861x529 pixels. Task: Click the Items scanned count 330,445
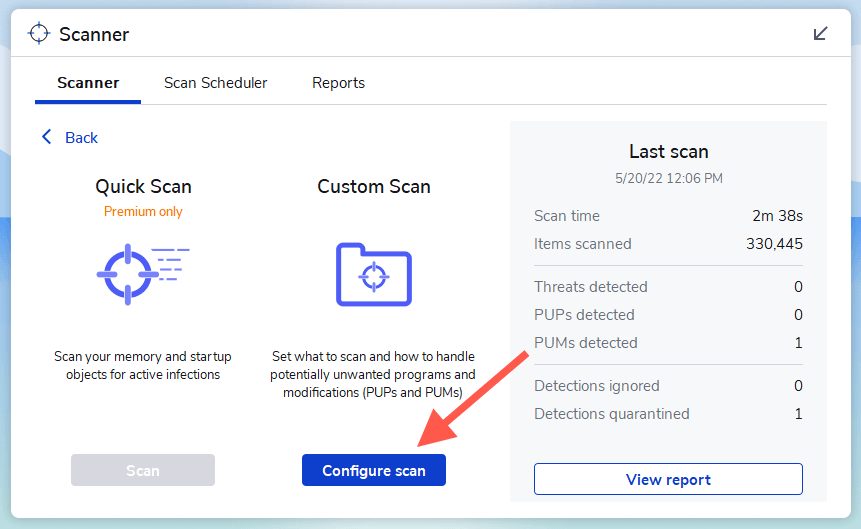tap(774, 244)
